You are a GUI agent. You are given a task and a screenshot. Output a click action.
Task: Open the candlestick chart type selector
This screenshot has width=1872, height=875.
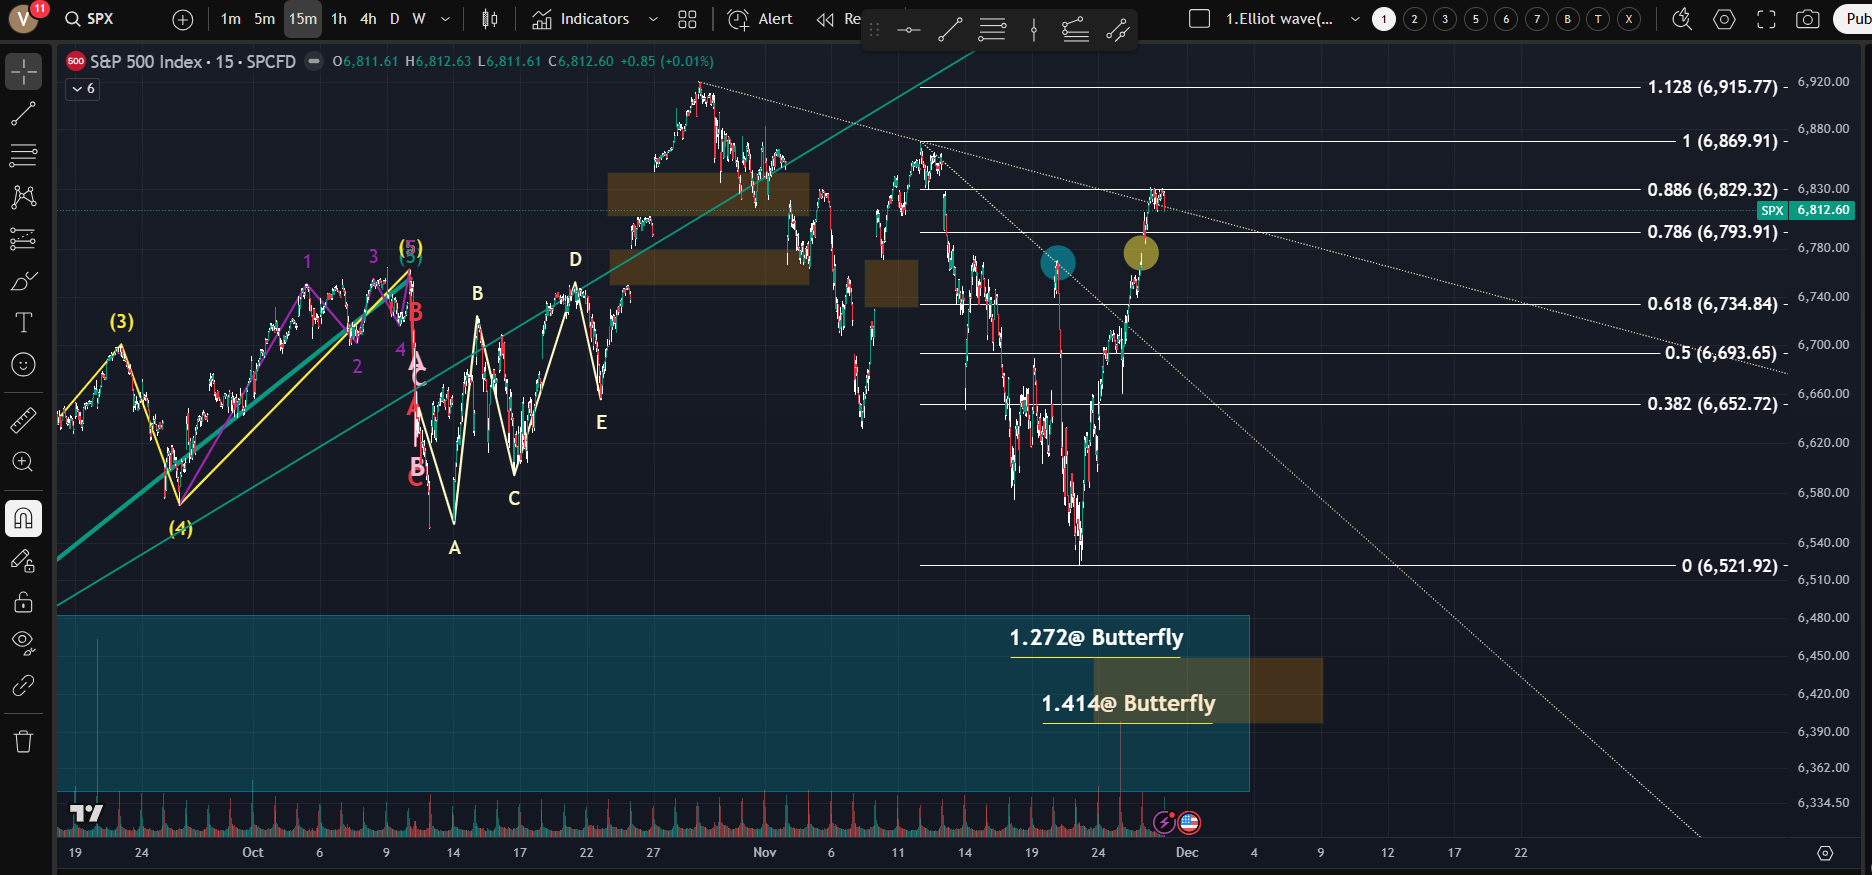[x=490, y=19]
